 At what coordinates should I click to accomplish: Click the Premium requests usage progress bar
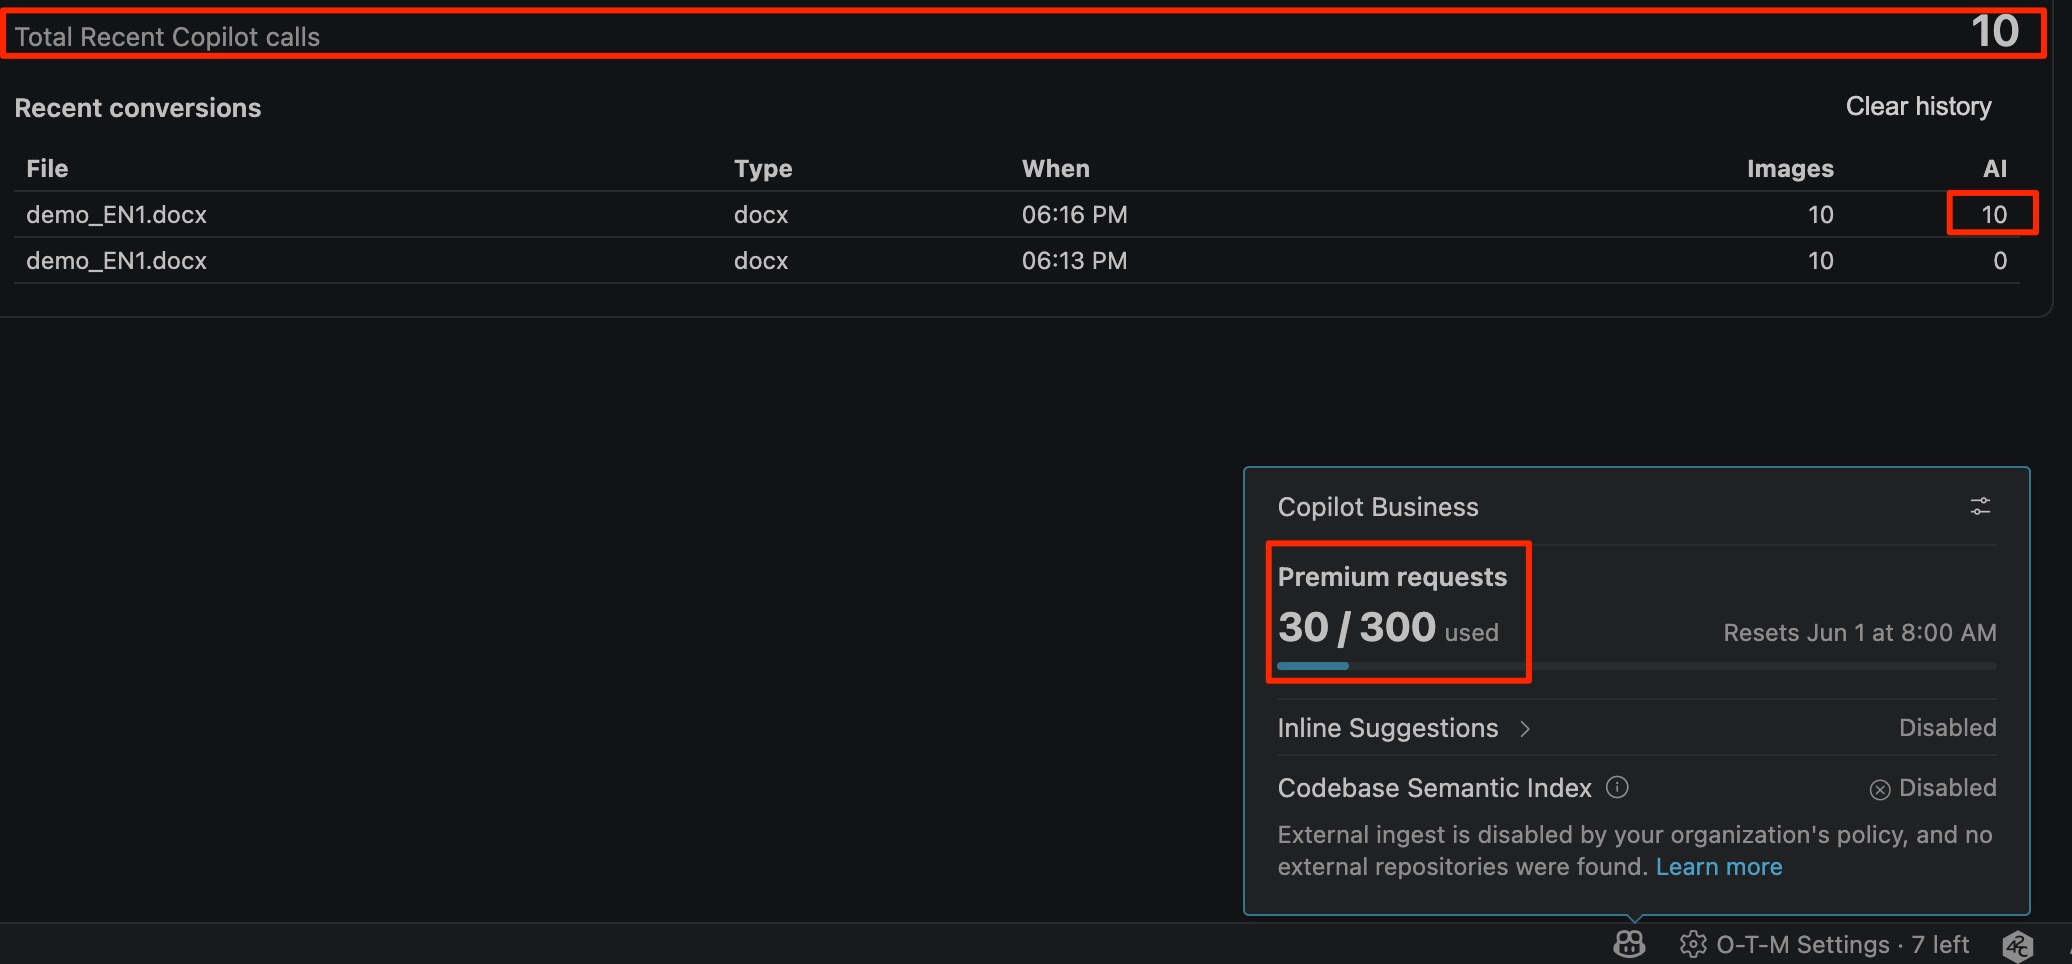(x=1636, y=666)
